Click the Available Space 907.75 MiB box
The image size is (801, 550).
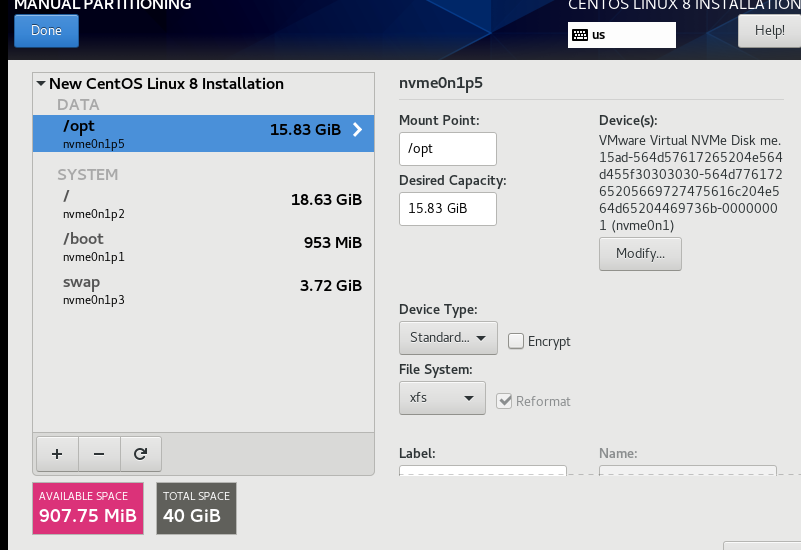pyautogui.click(x=88, y=508)
